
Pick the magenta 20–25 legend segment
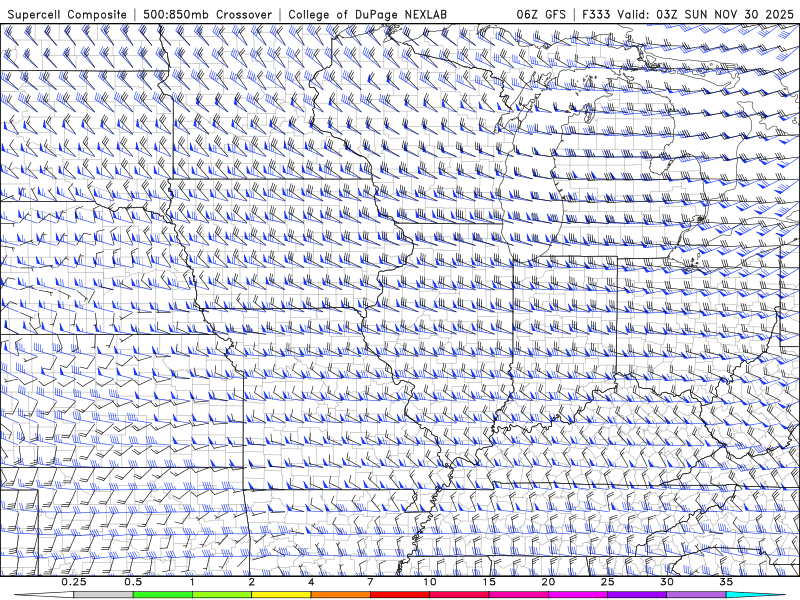pyautogui.click(x=578, y=595)
